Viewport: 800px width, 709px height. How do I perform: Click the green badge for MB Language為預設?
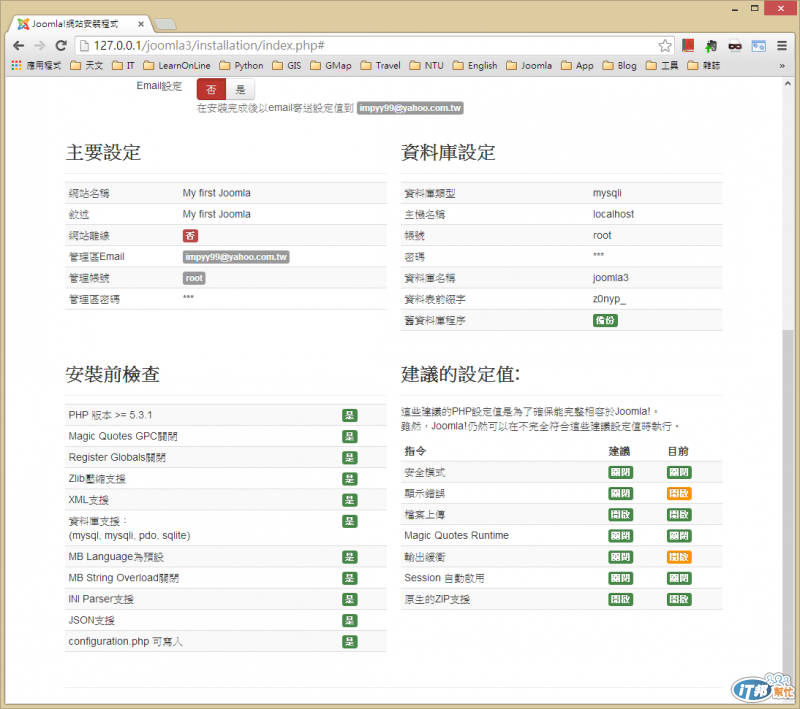349,557
